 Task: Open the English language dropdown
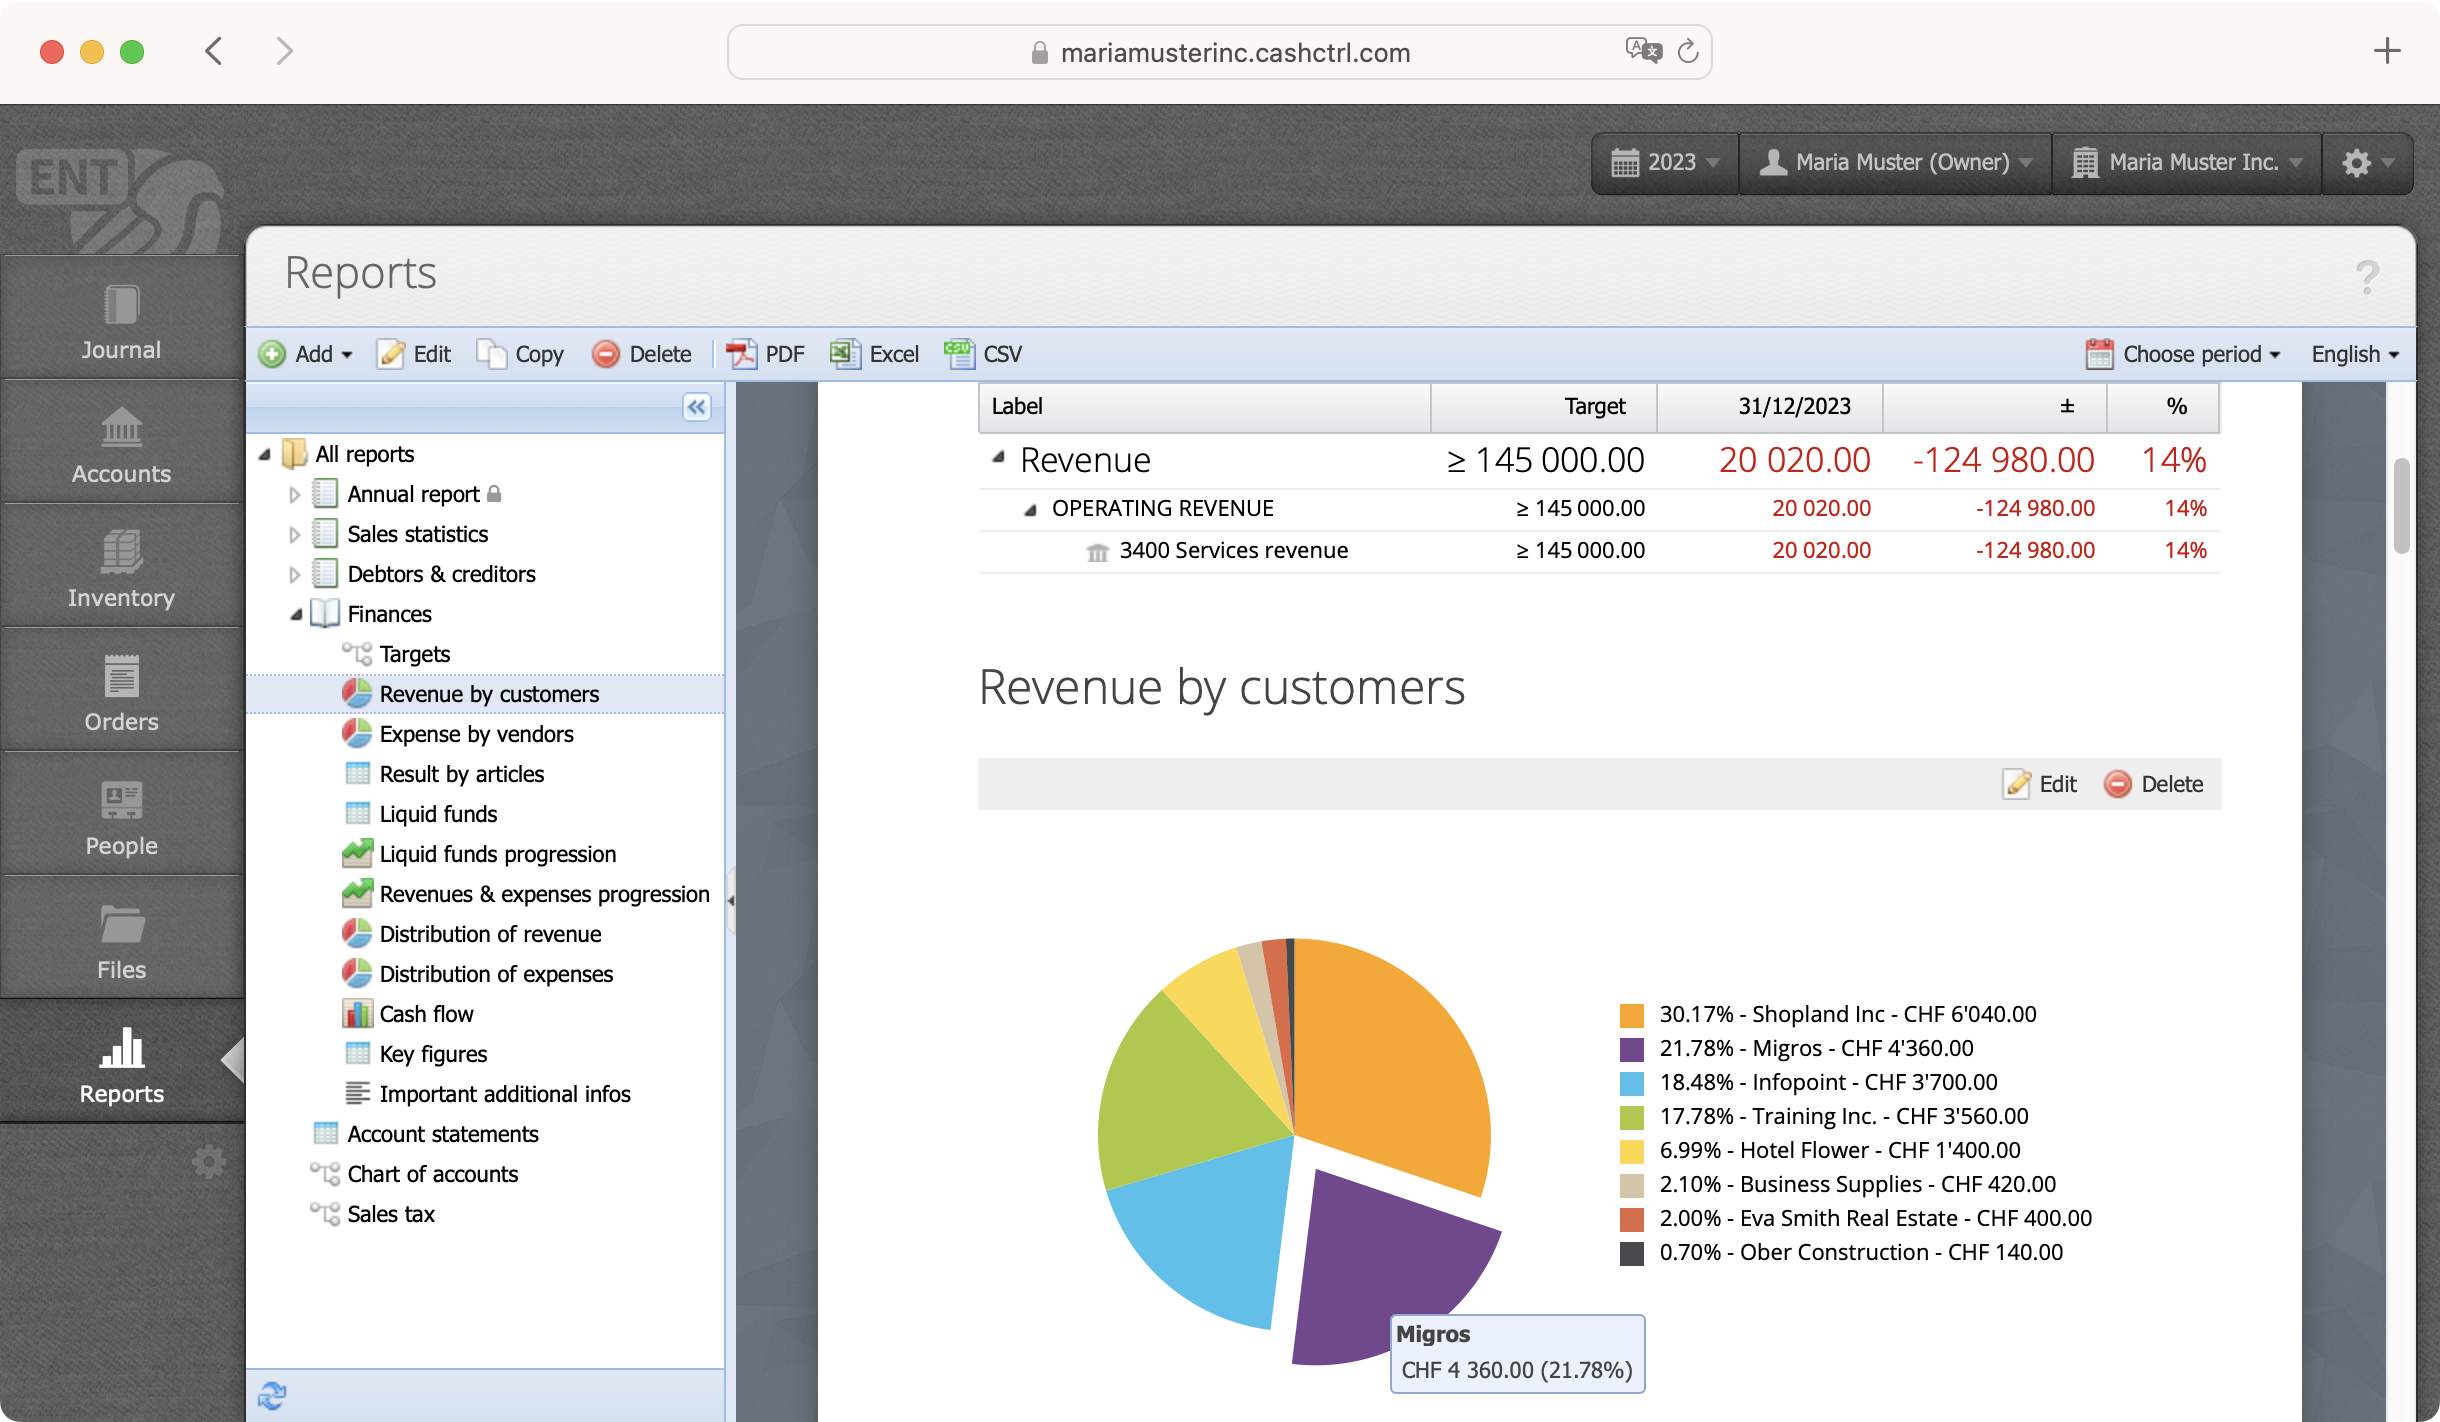[2354, 354]
